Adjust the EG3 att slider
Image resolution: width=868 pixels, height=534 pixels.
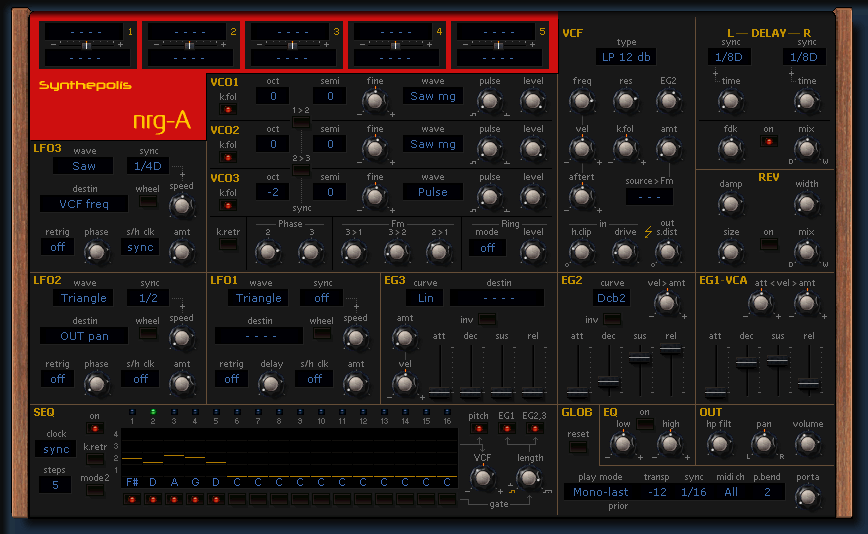click(x=440, y=393)
